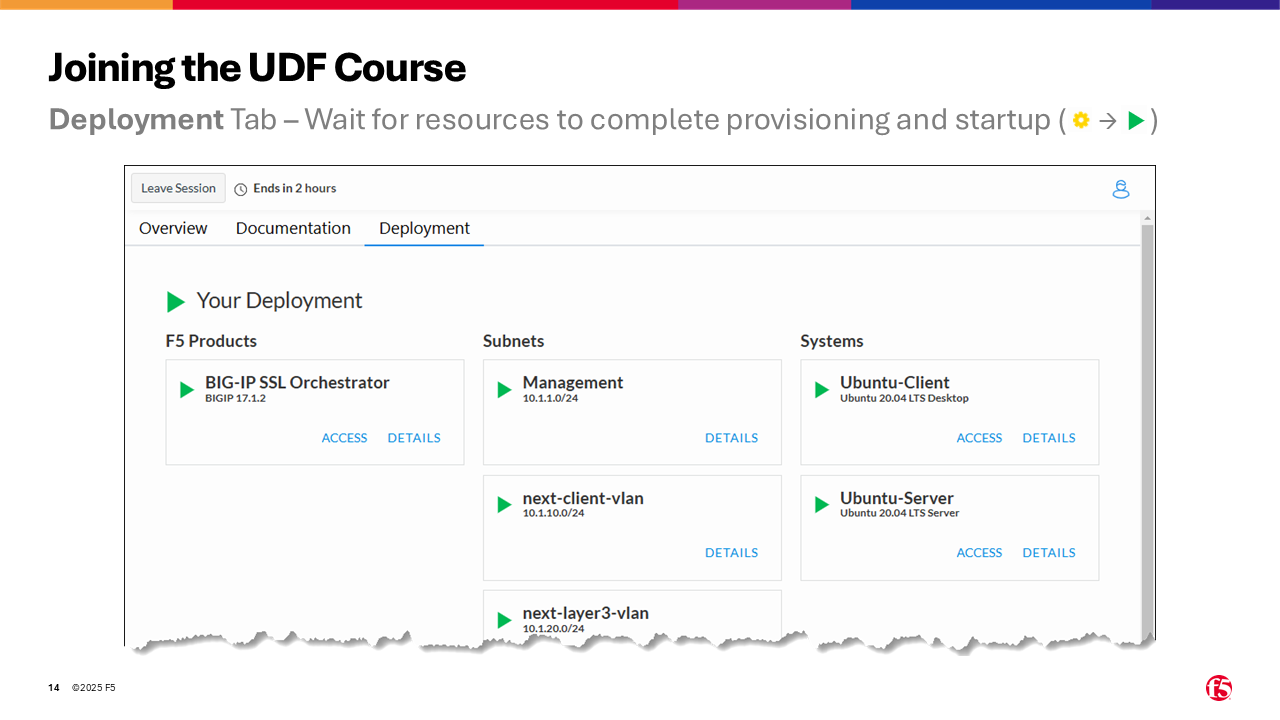This screenshot has width=1280, height=720.
Task: Click the Ubuntu-Client running status icon
Action: [822, 390]
